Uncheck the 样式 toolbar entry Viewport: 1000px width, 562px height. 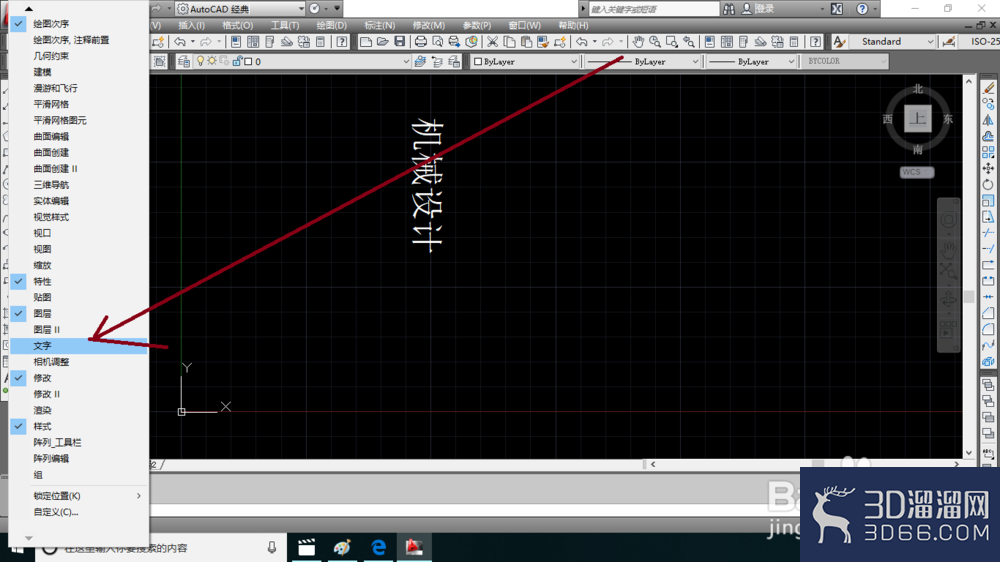(79, 426)
